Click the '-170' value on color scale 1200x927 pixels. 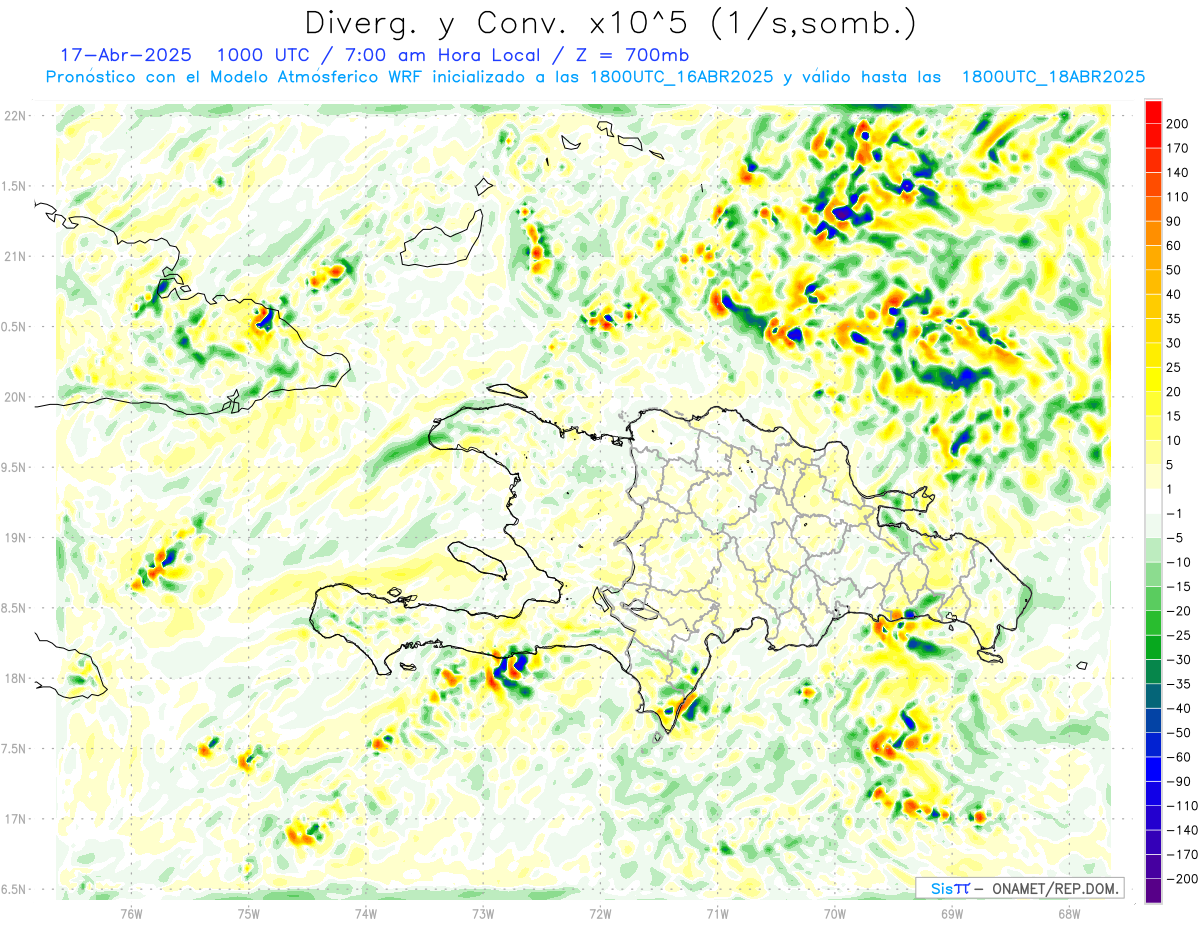[1183, 855]
